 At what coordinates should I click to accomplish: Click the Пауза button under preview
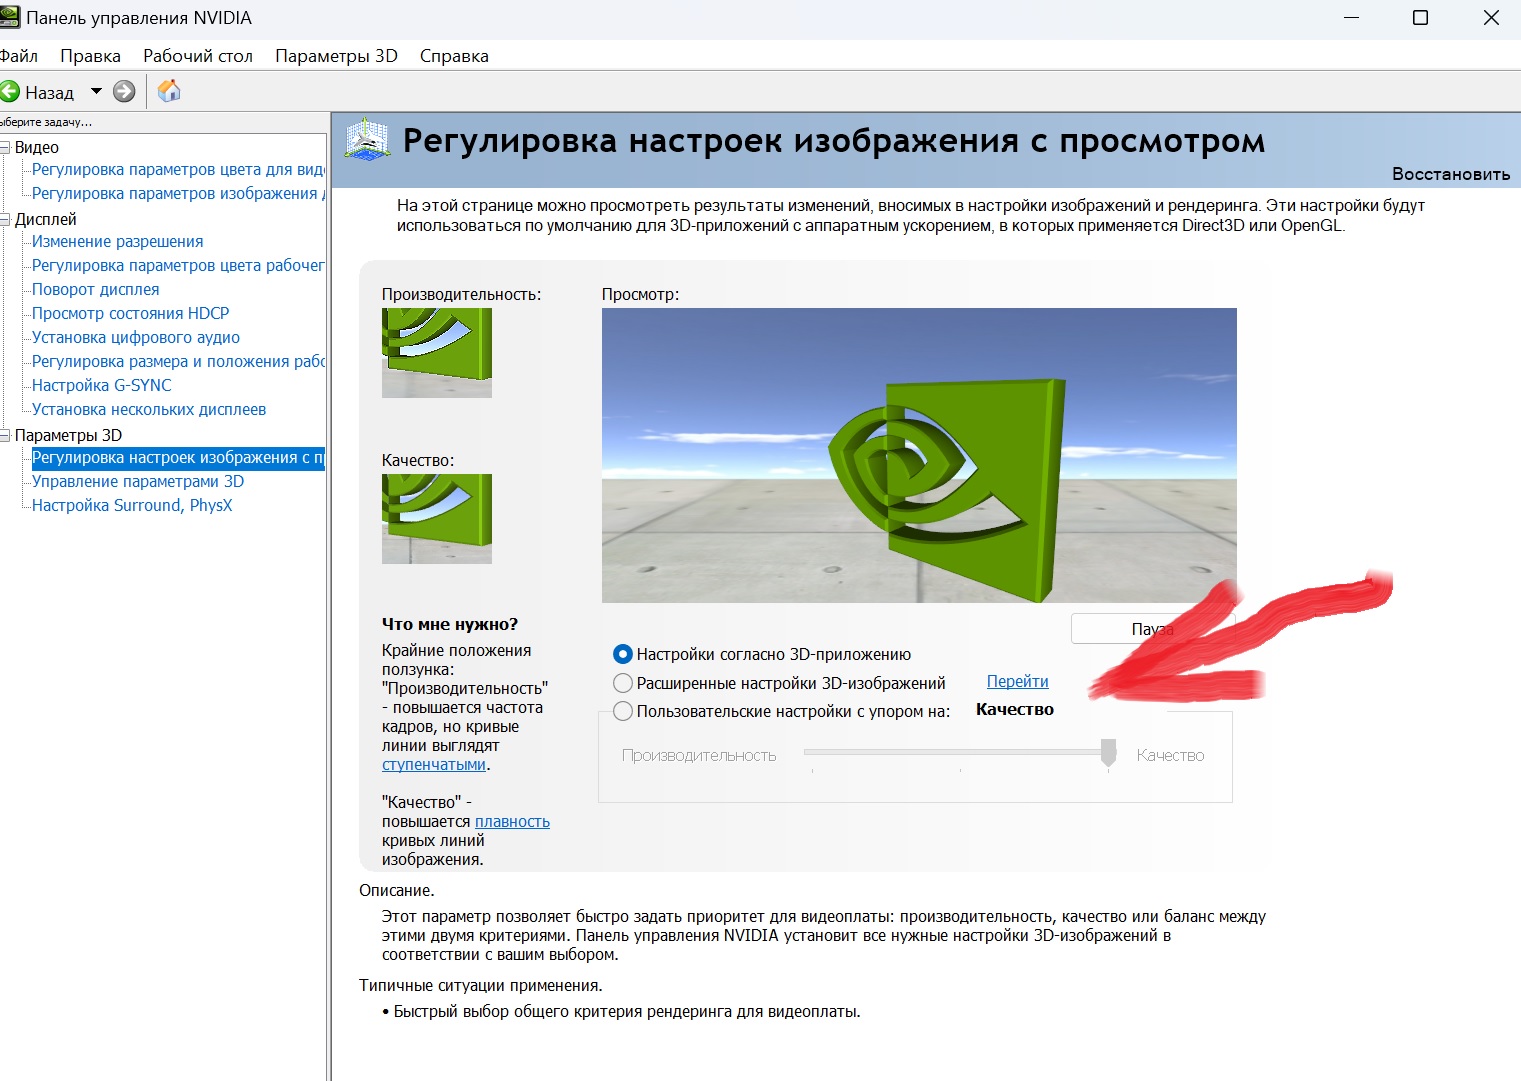(x=1153, y=629)
